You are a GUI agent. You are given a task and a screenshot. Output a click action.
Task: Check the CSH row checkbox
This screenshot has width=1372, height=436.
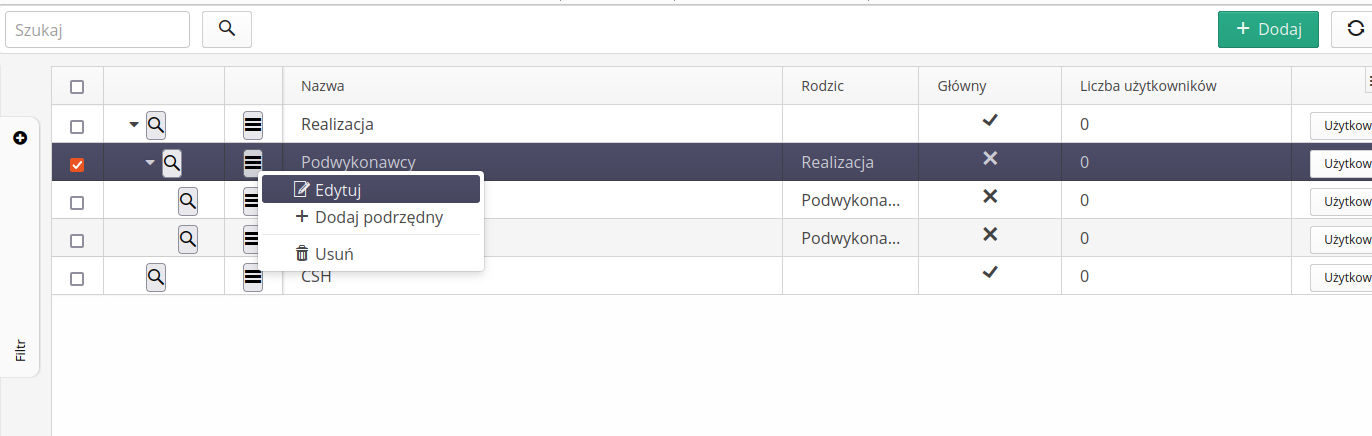[77, 279]
